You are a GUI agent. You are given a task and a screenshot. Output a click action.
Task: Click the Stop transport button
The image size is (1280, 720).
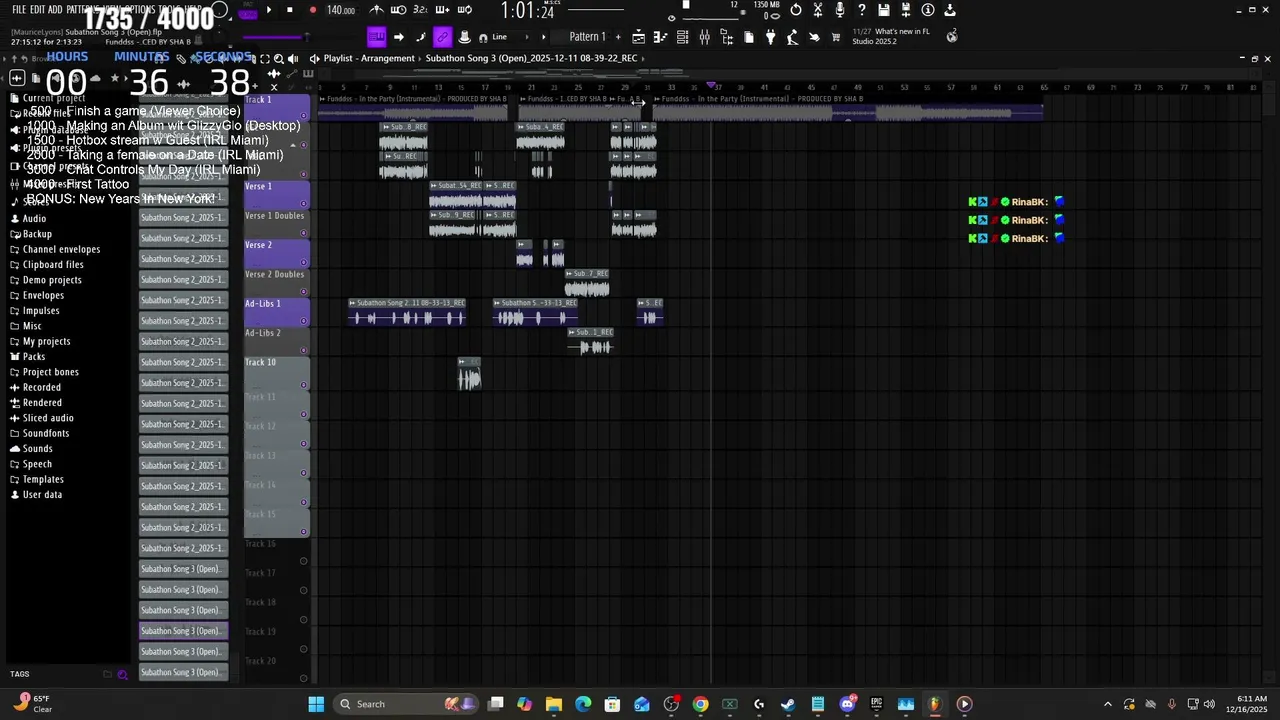click(x=290, y=10)
